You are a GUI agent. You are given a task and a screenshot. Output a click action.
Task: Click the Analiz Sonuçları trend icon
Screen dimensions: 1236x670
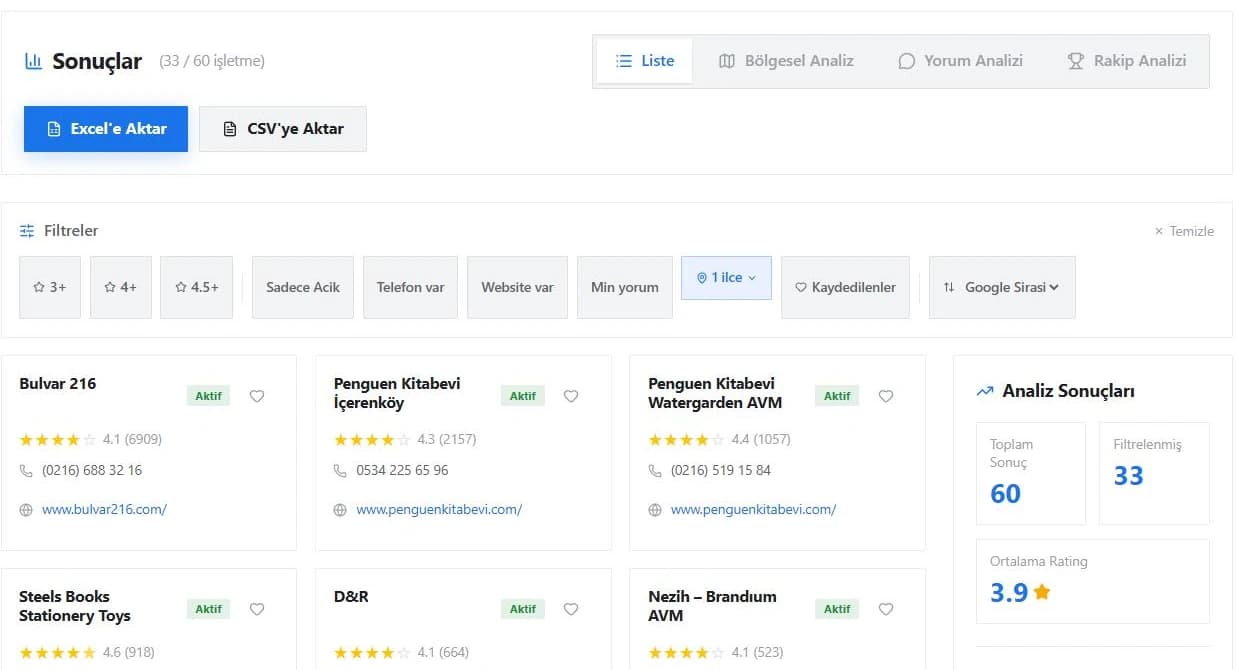(x=985, y=392)
